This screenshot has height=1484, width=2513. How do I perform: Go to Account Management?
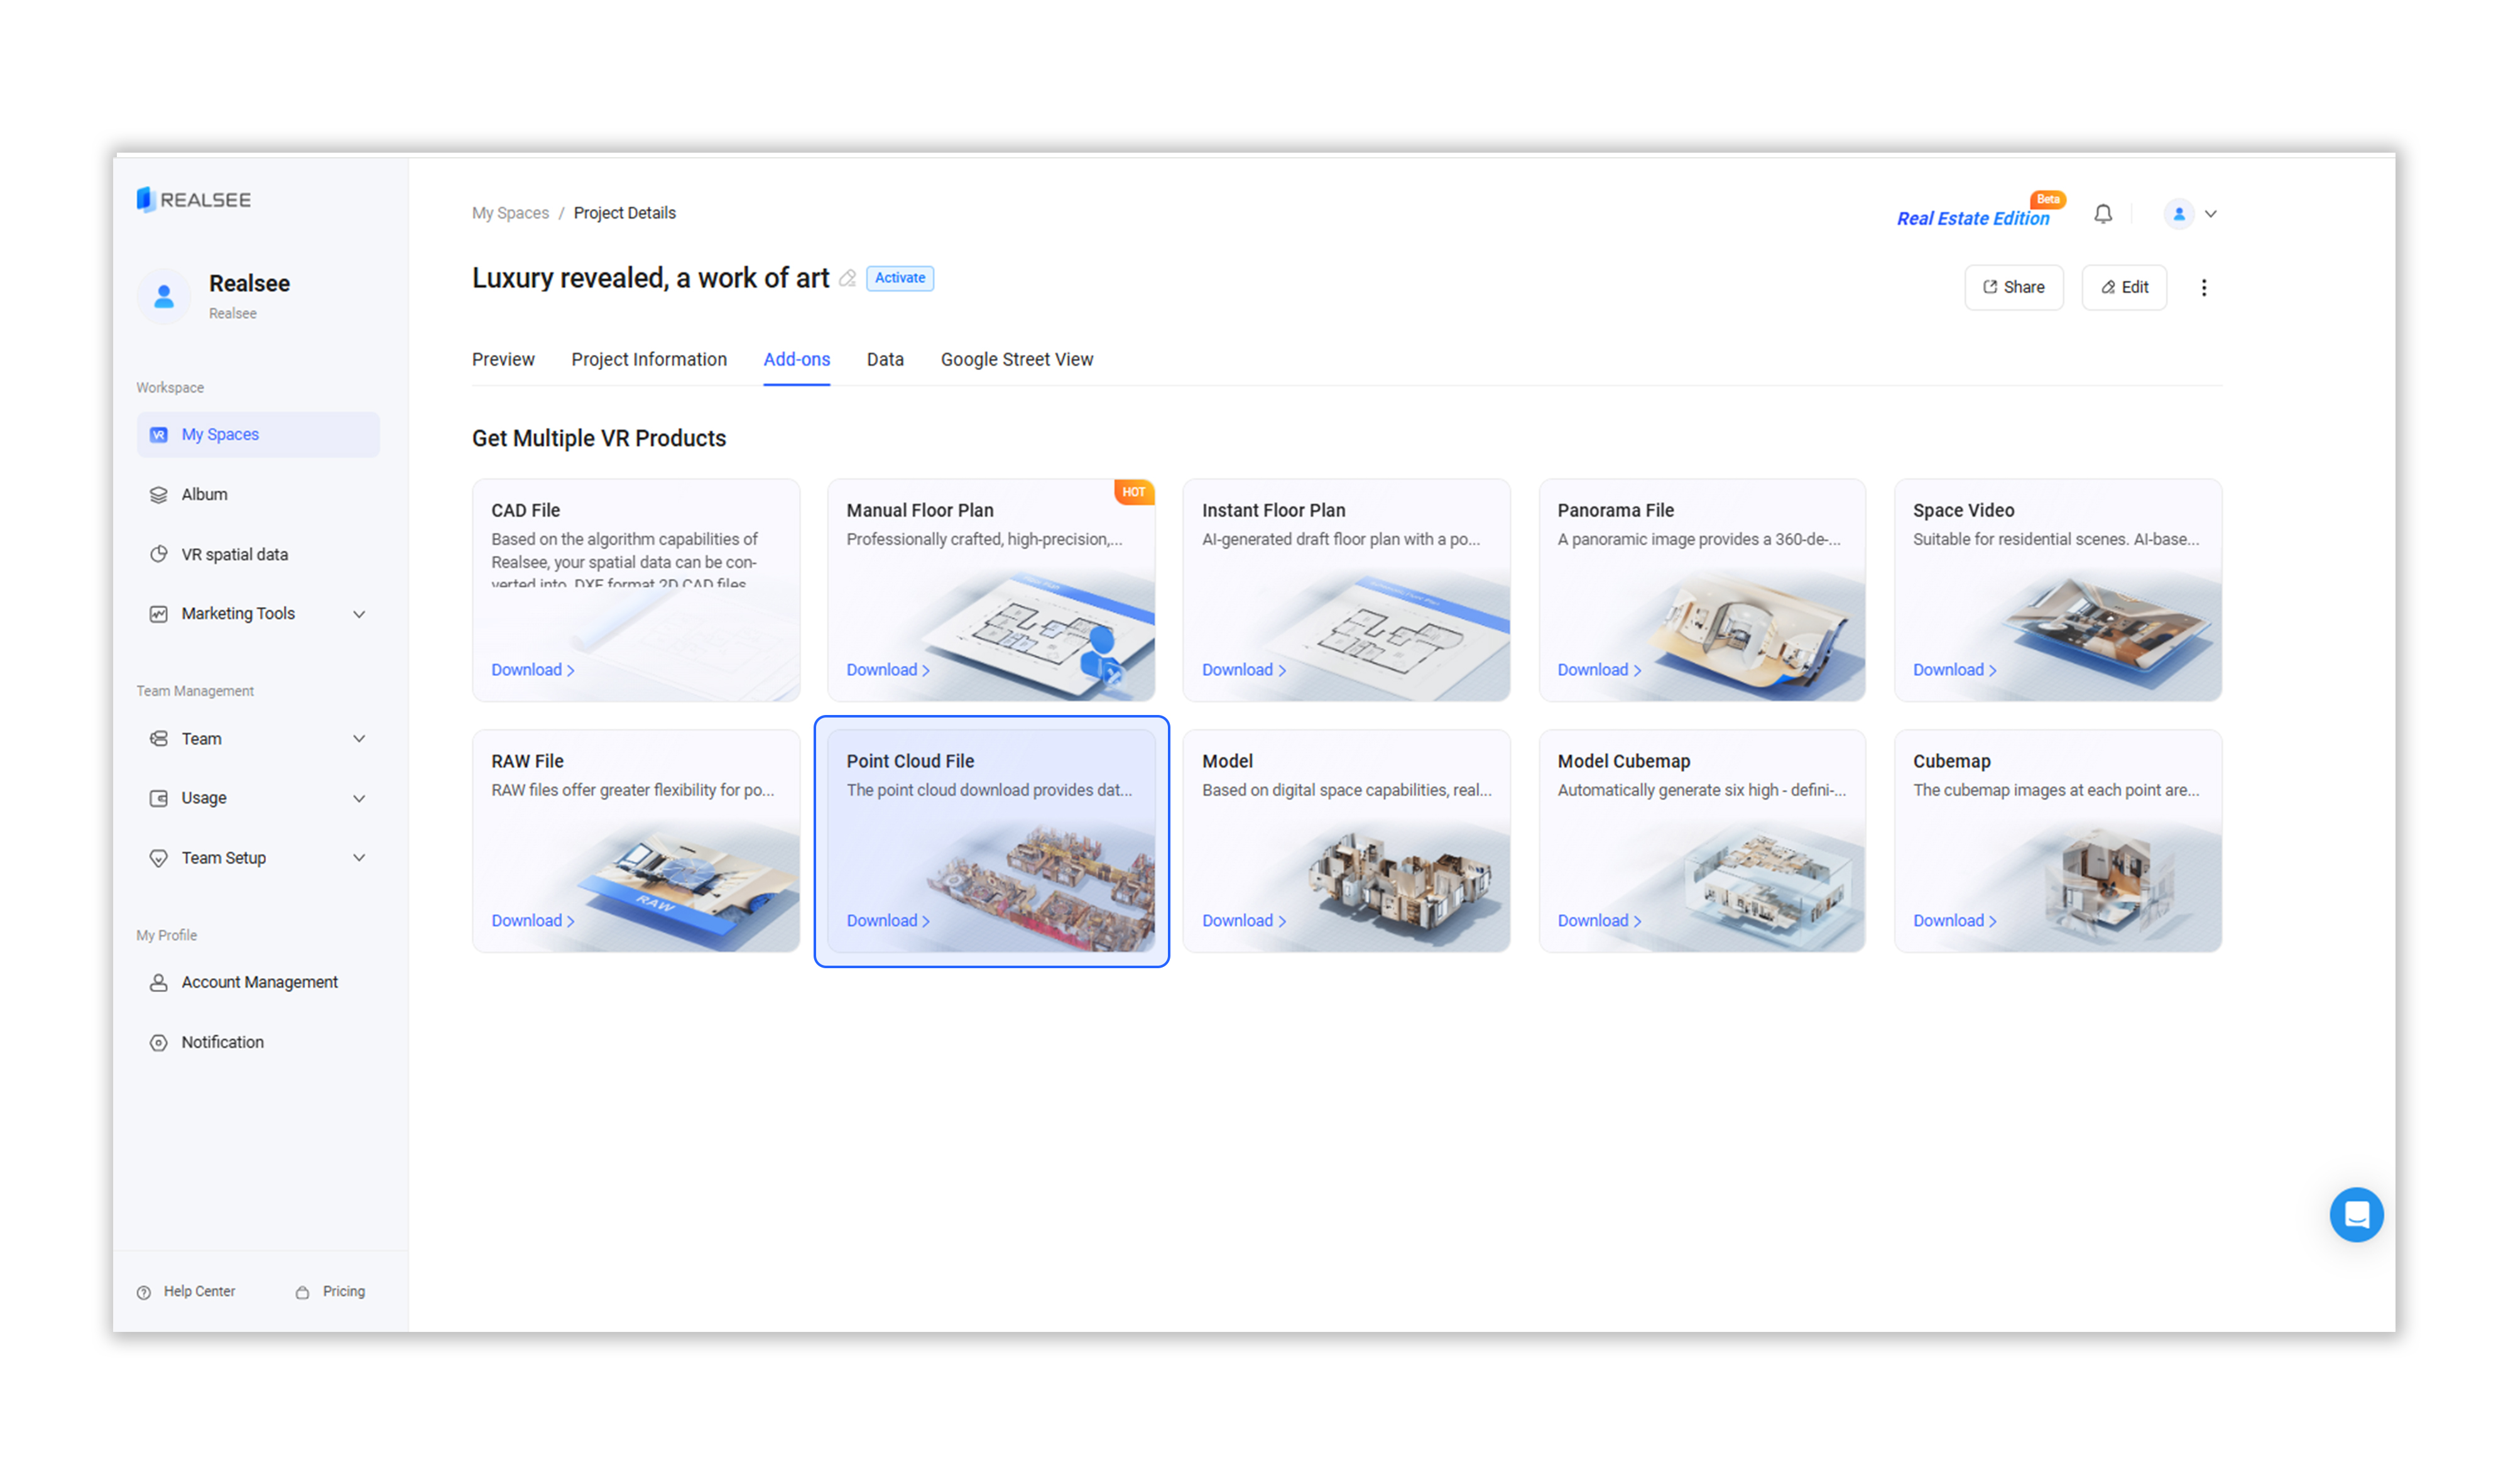[x=259, y=982]
